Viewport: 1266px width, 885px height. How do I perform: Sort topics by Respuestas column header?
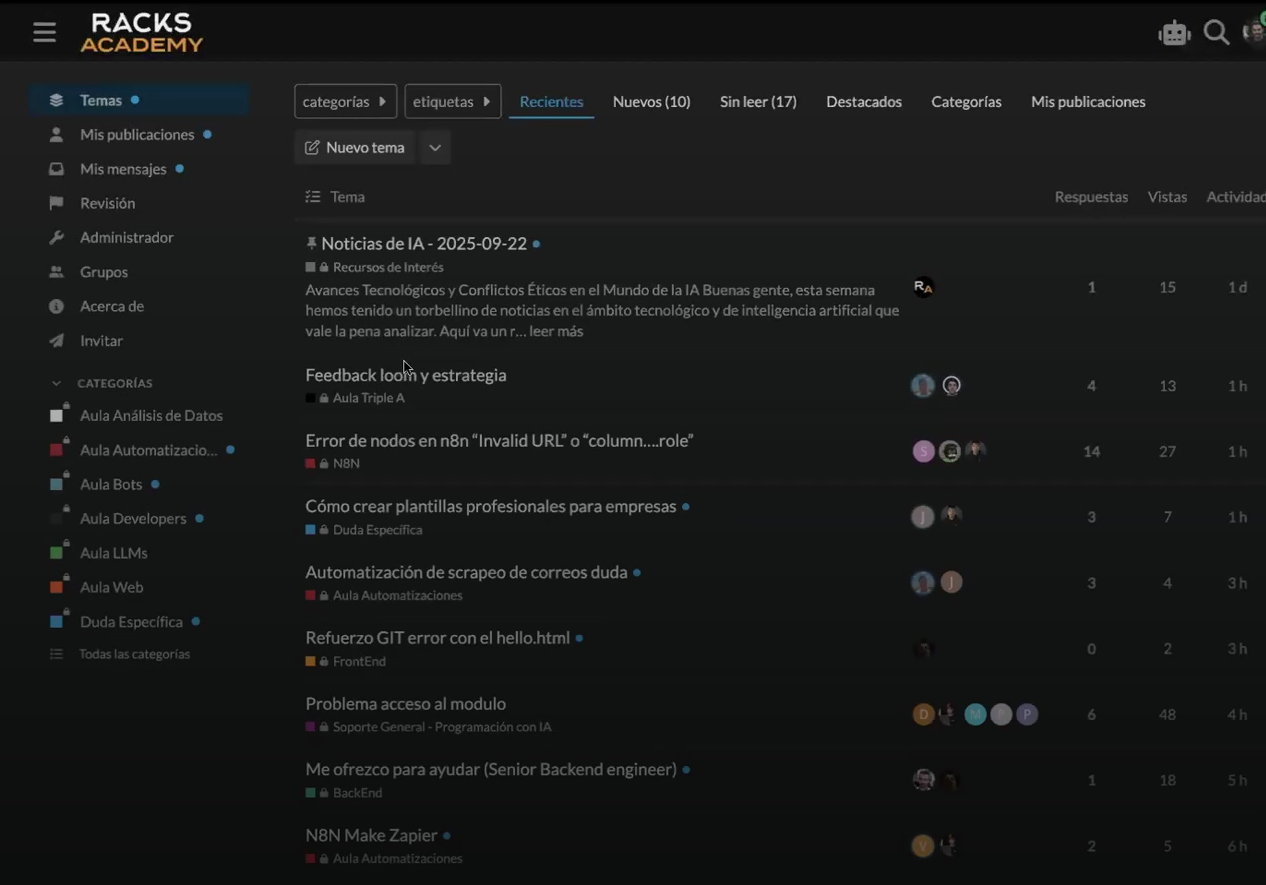click(1090, 197)
